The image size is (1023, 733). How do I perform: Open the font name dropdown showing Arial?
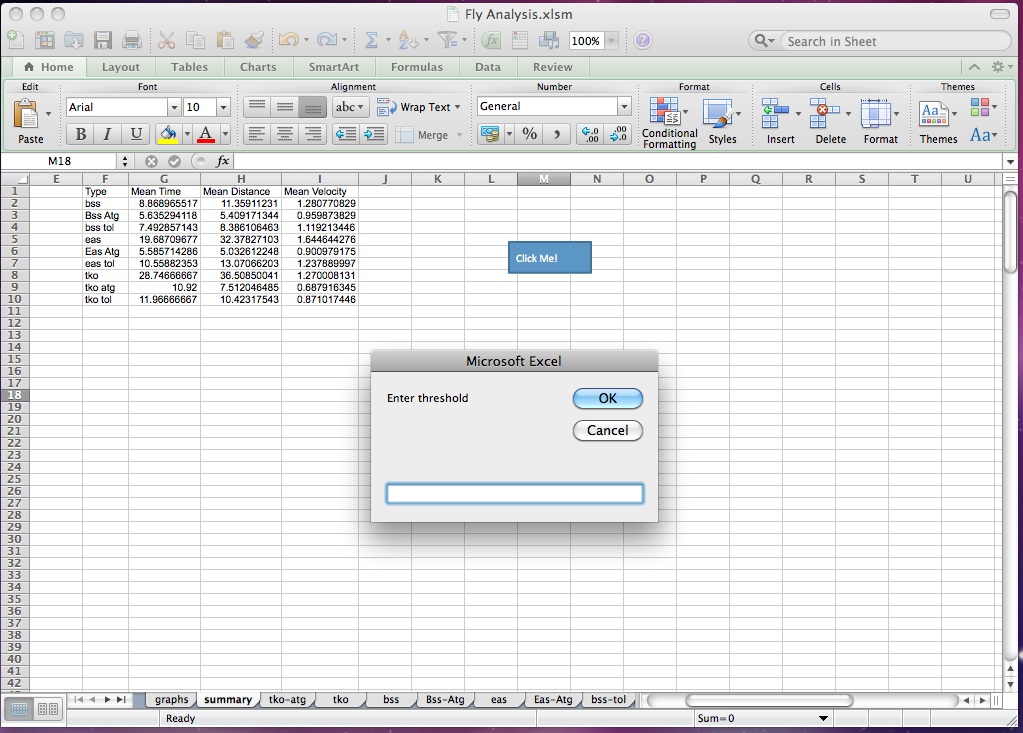(174, 107)
